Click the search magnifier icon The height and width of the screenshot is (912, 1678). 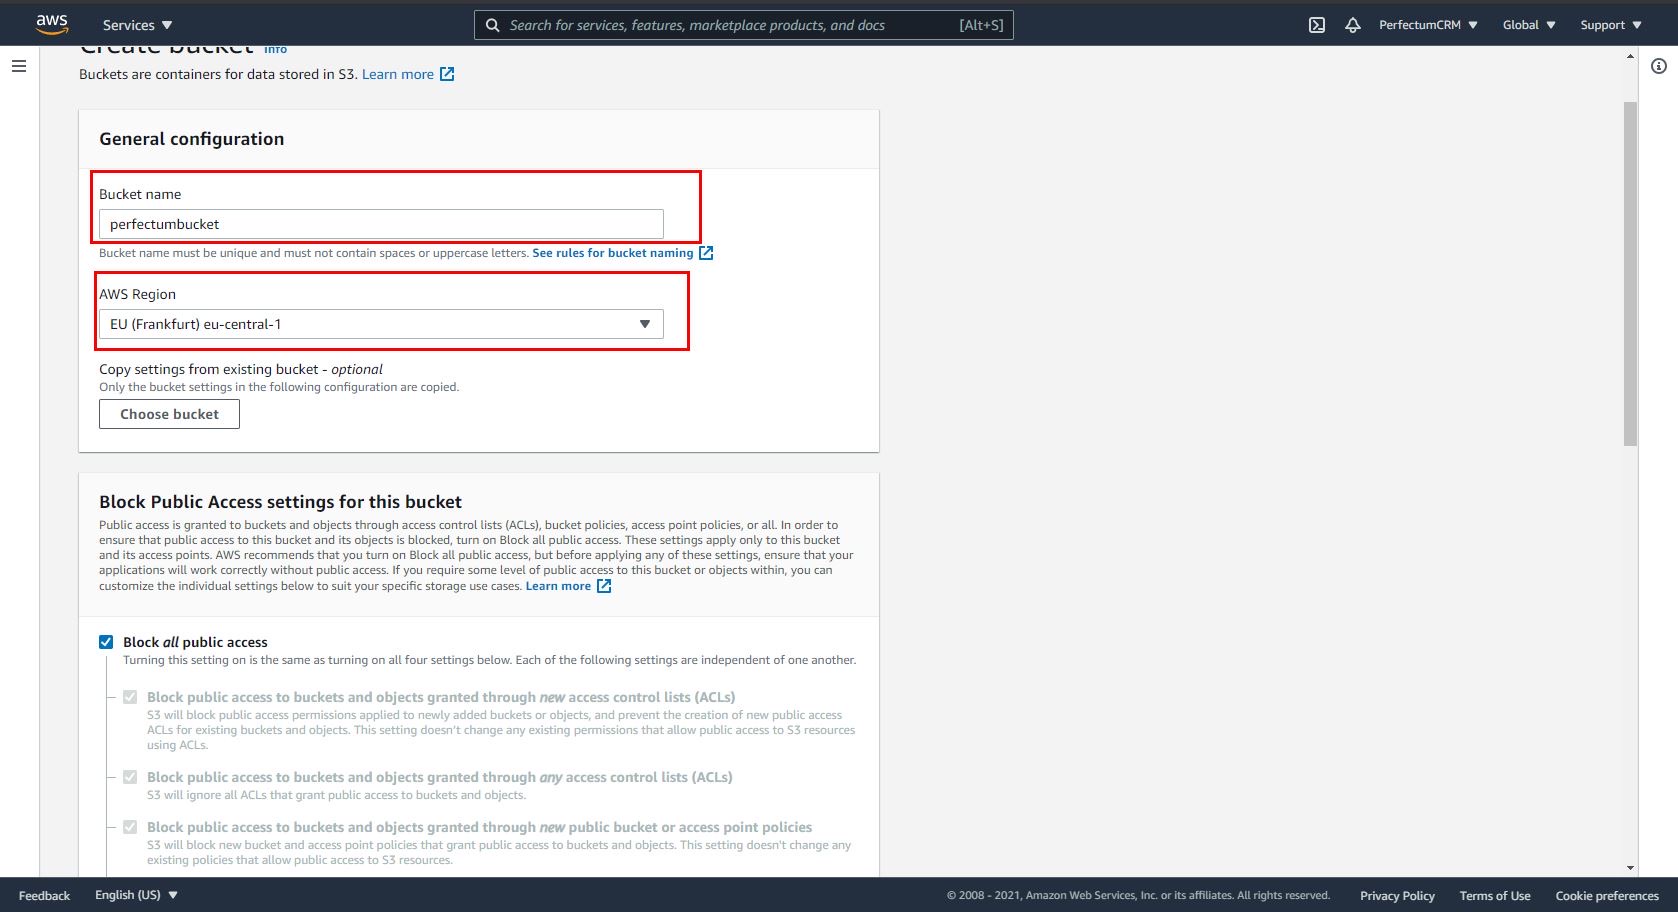tap(492, 25)
